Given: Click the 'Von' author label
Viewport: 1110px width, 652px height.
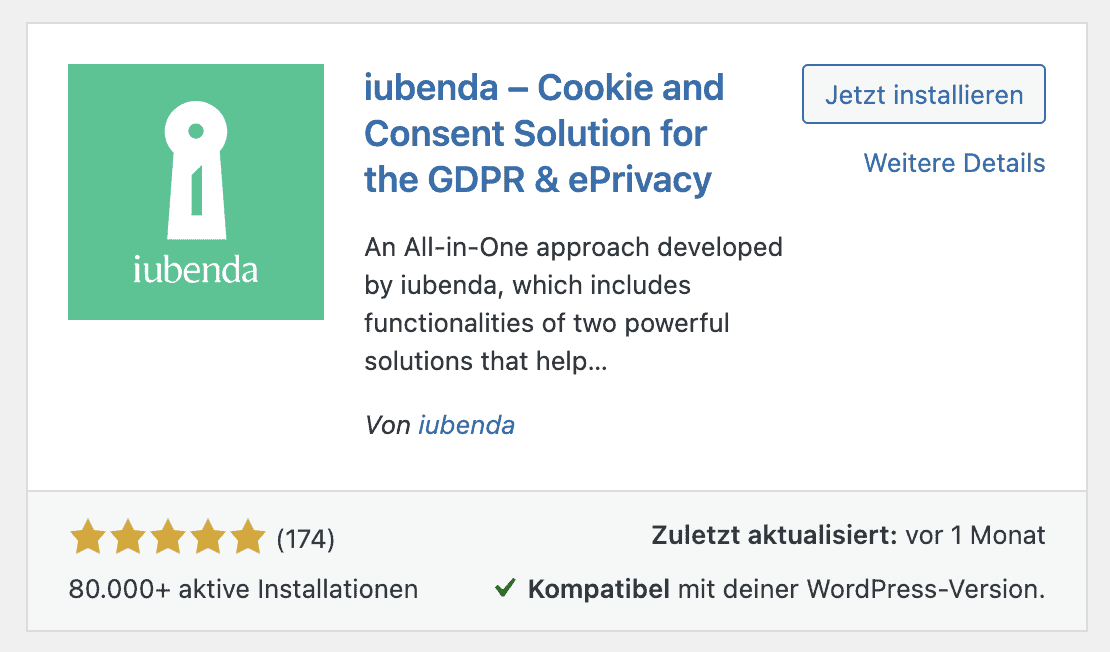Looking at the screenshot, I should pos(387,425).
